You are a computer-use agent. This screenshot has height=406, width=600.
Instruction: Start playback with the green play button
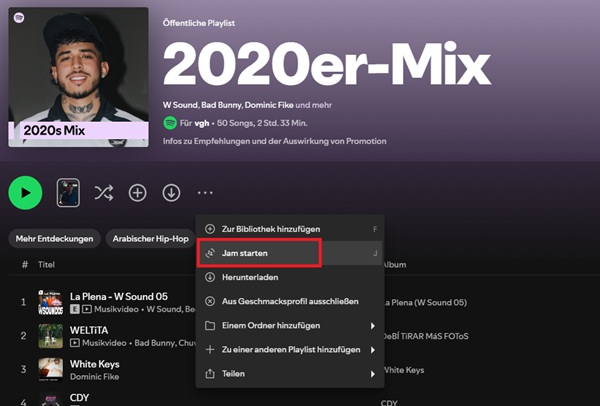point(25,192)
